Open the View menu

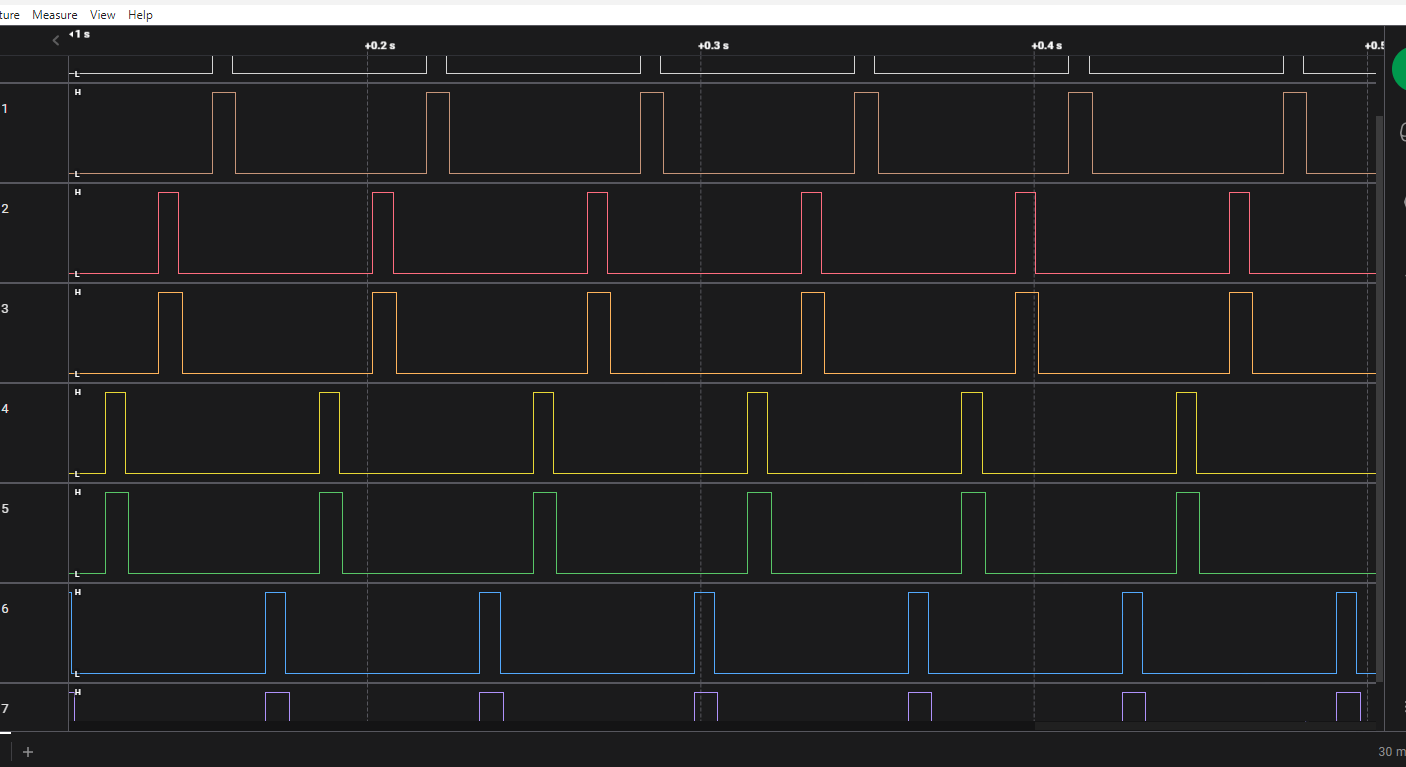(x=102, y=15)
